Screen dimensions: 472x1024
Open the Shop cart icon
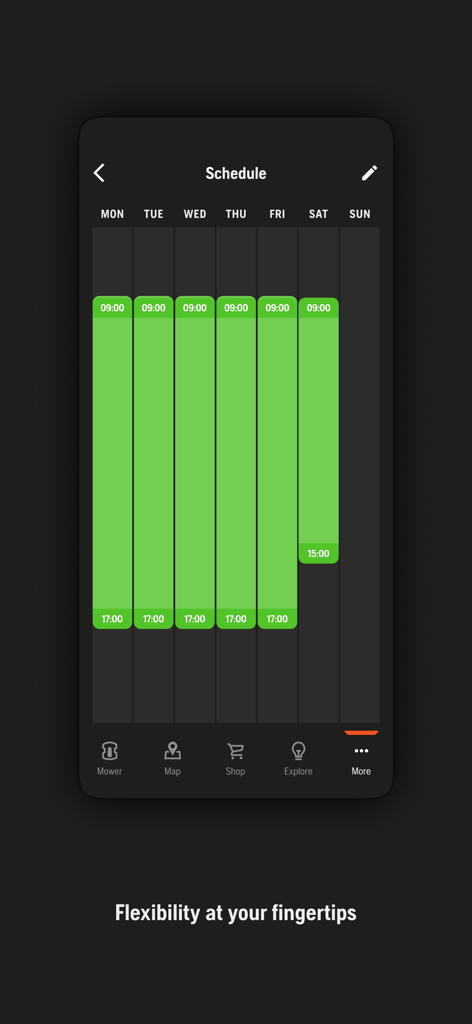(235, 751)
